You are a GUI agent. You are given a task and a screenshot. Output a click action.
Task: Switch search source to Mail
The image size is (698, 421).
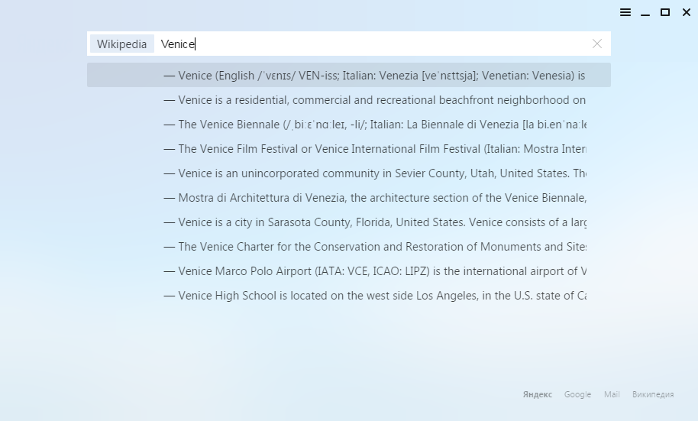[612, 394]
